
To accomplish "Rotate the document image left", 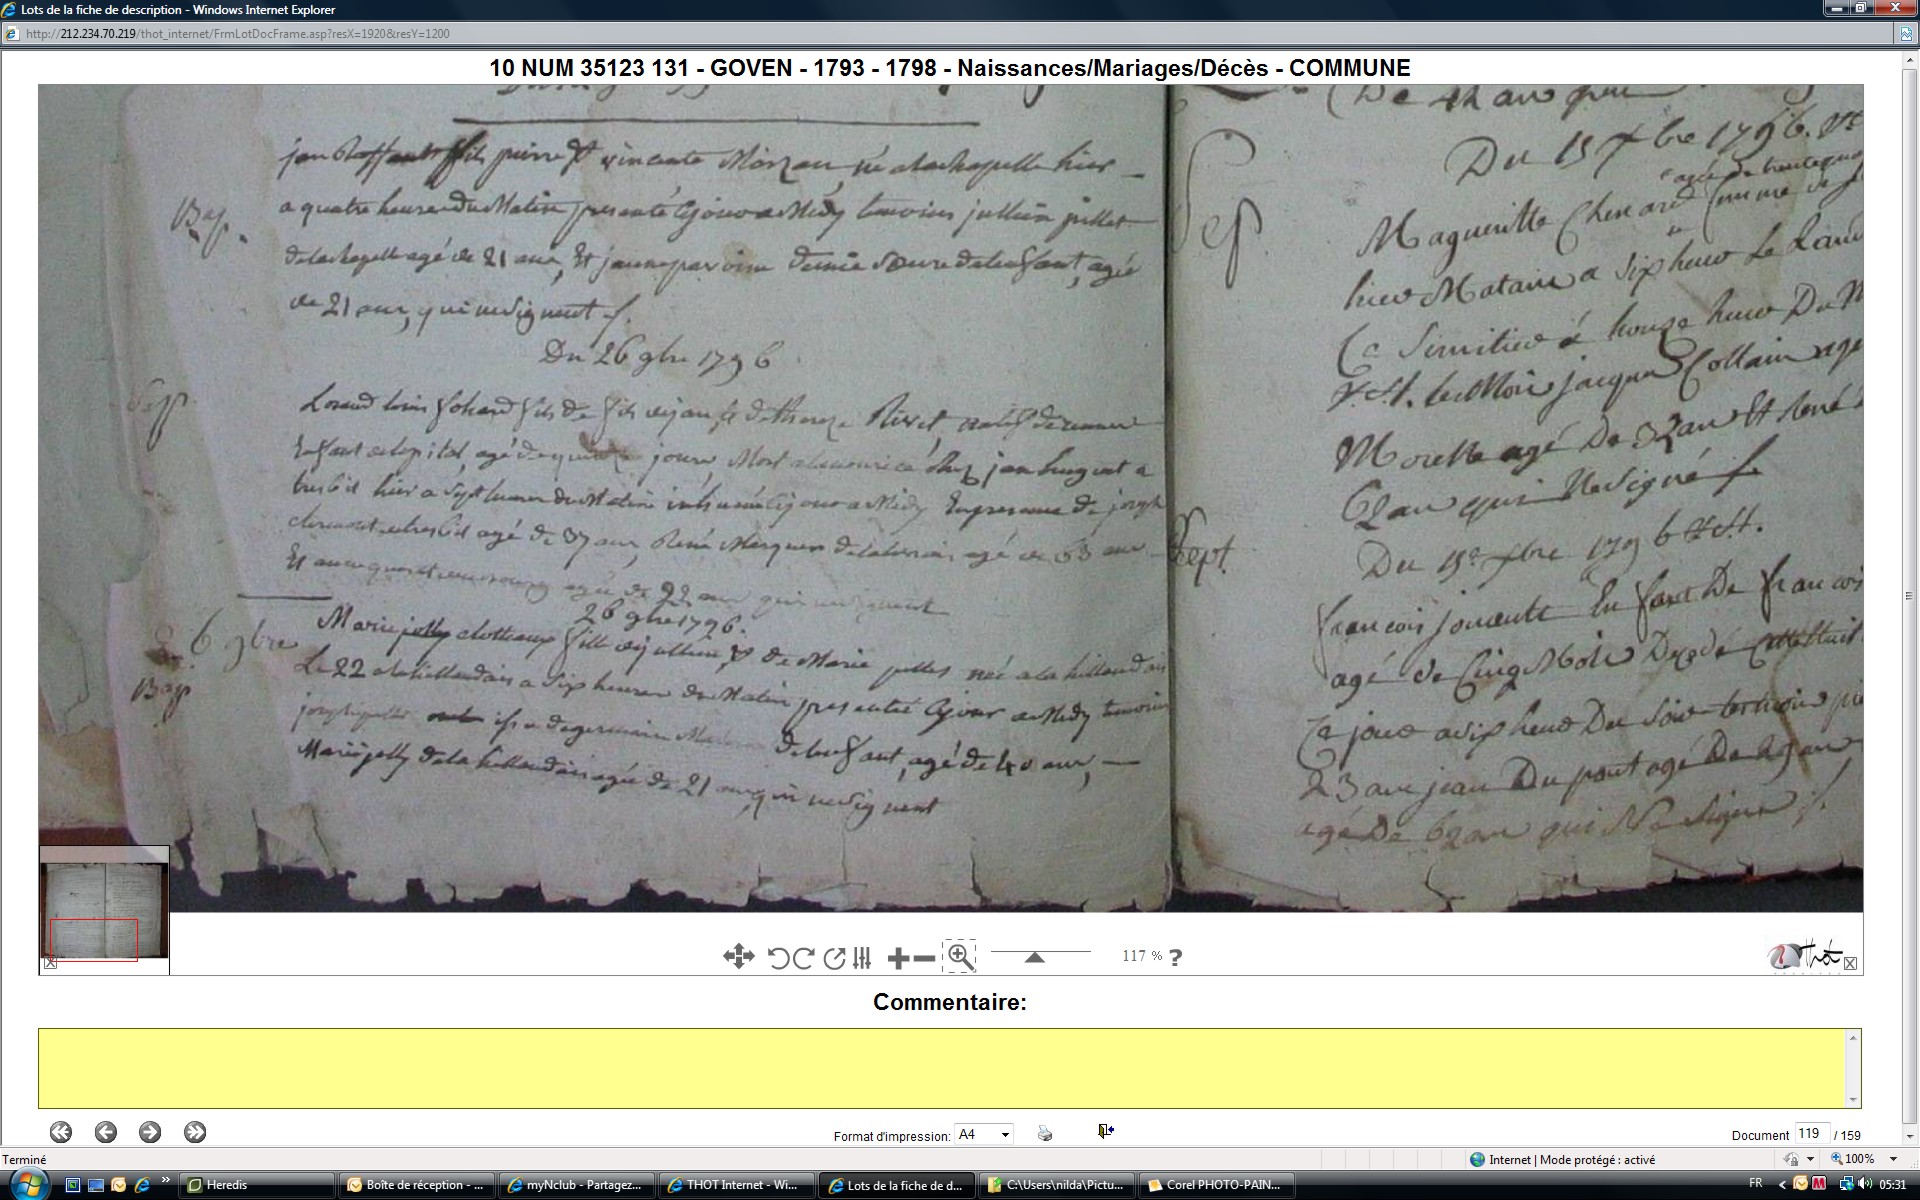I will 778,958.
